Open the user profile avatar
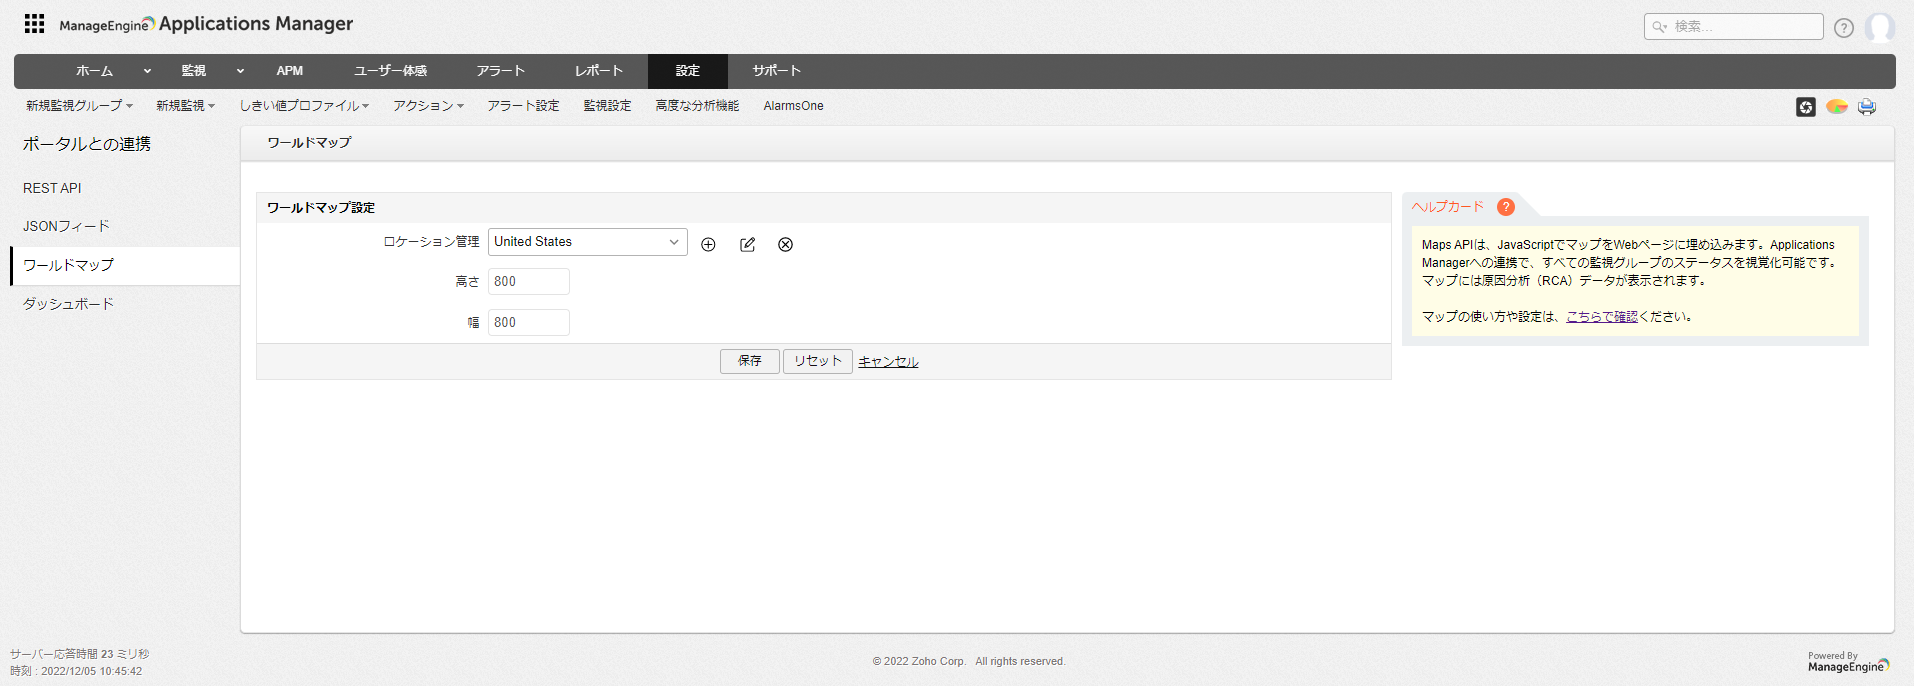 point(1880,27)
